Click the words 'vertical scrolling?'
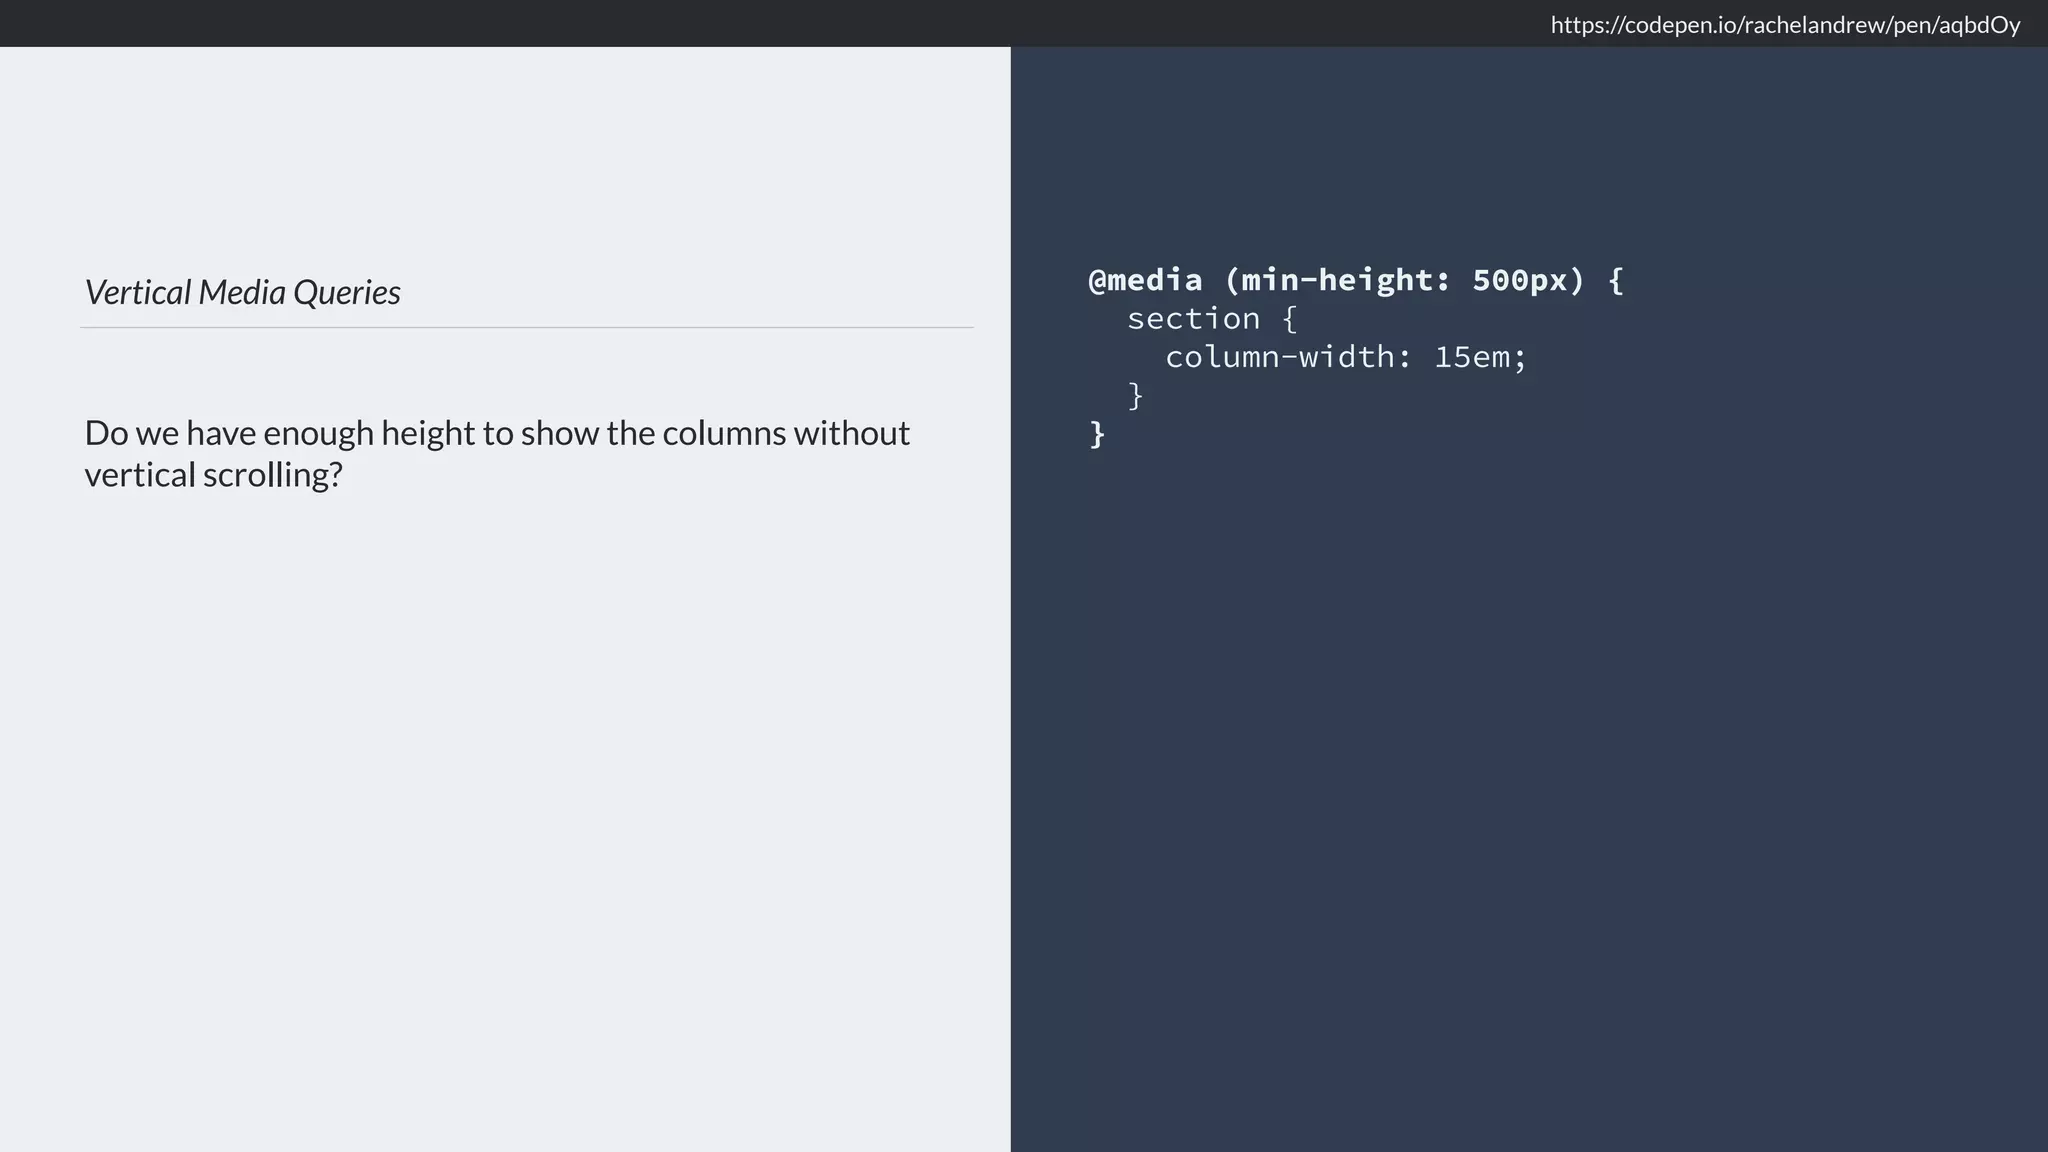 tap(213, 475)
